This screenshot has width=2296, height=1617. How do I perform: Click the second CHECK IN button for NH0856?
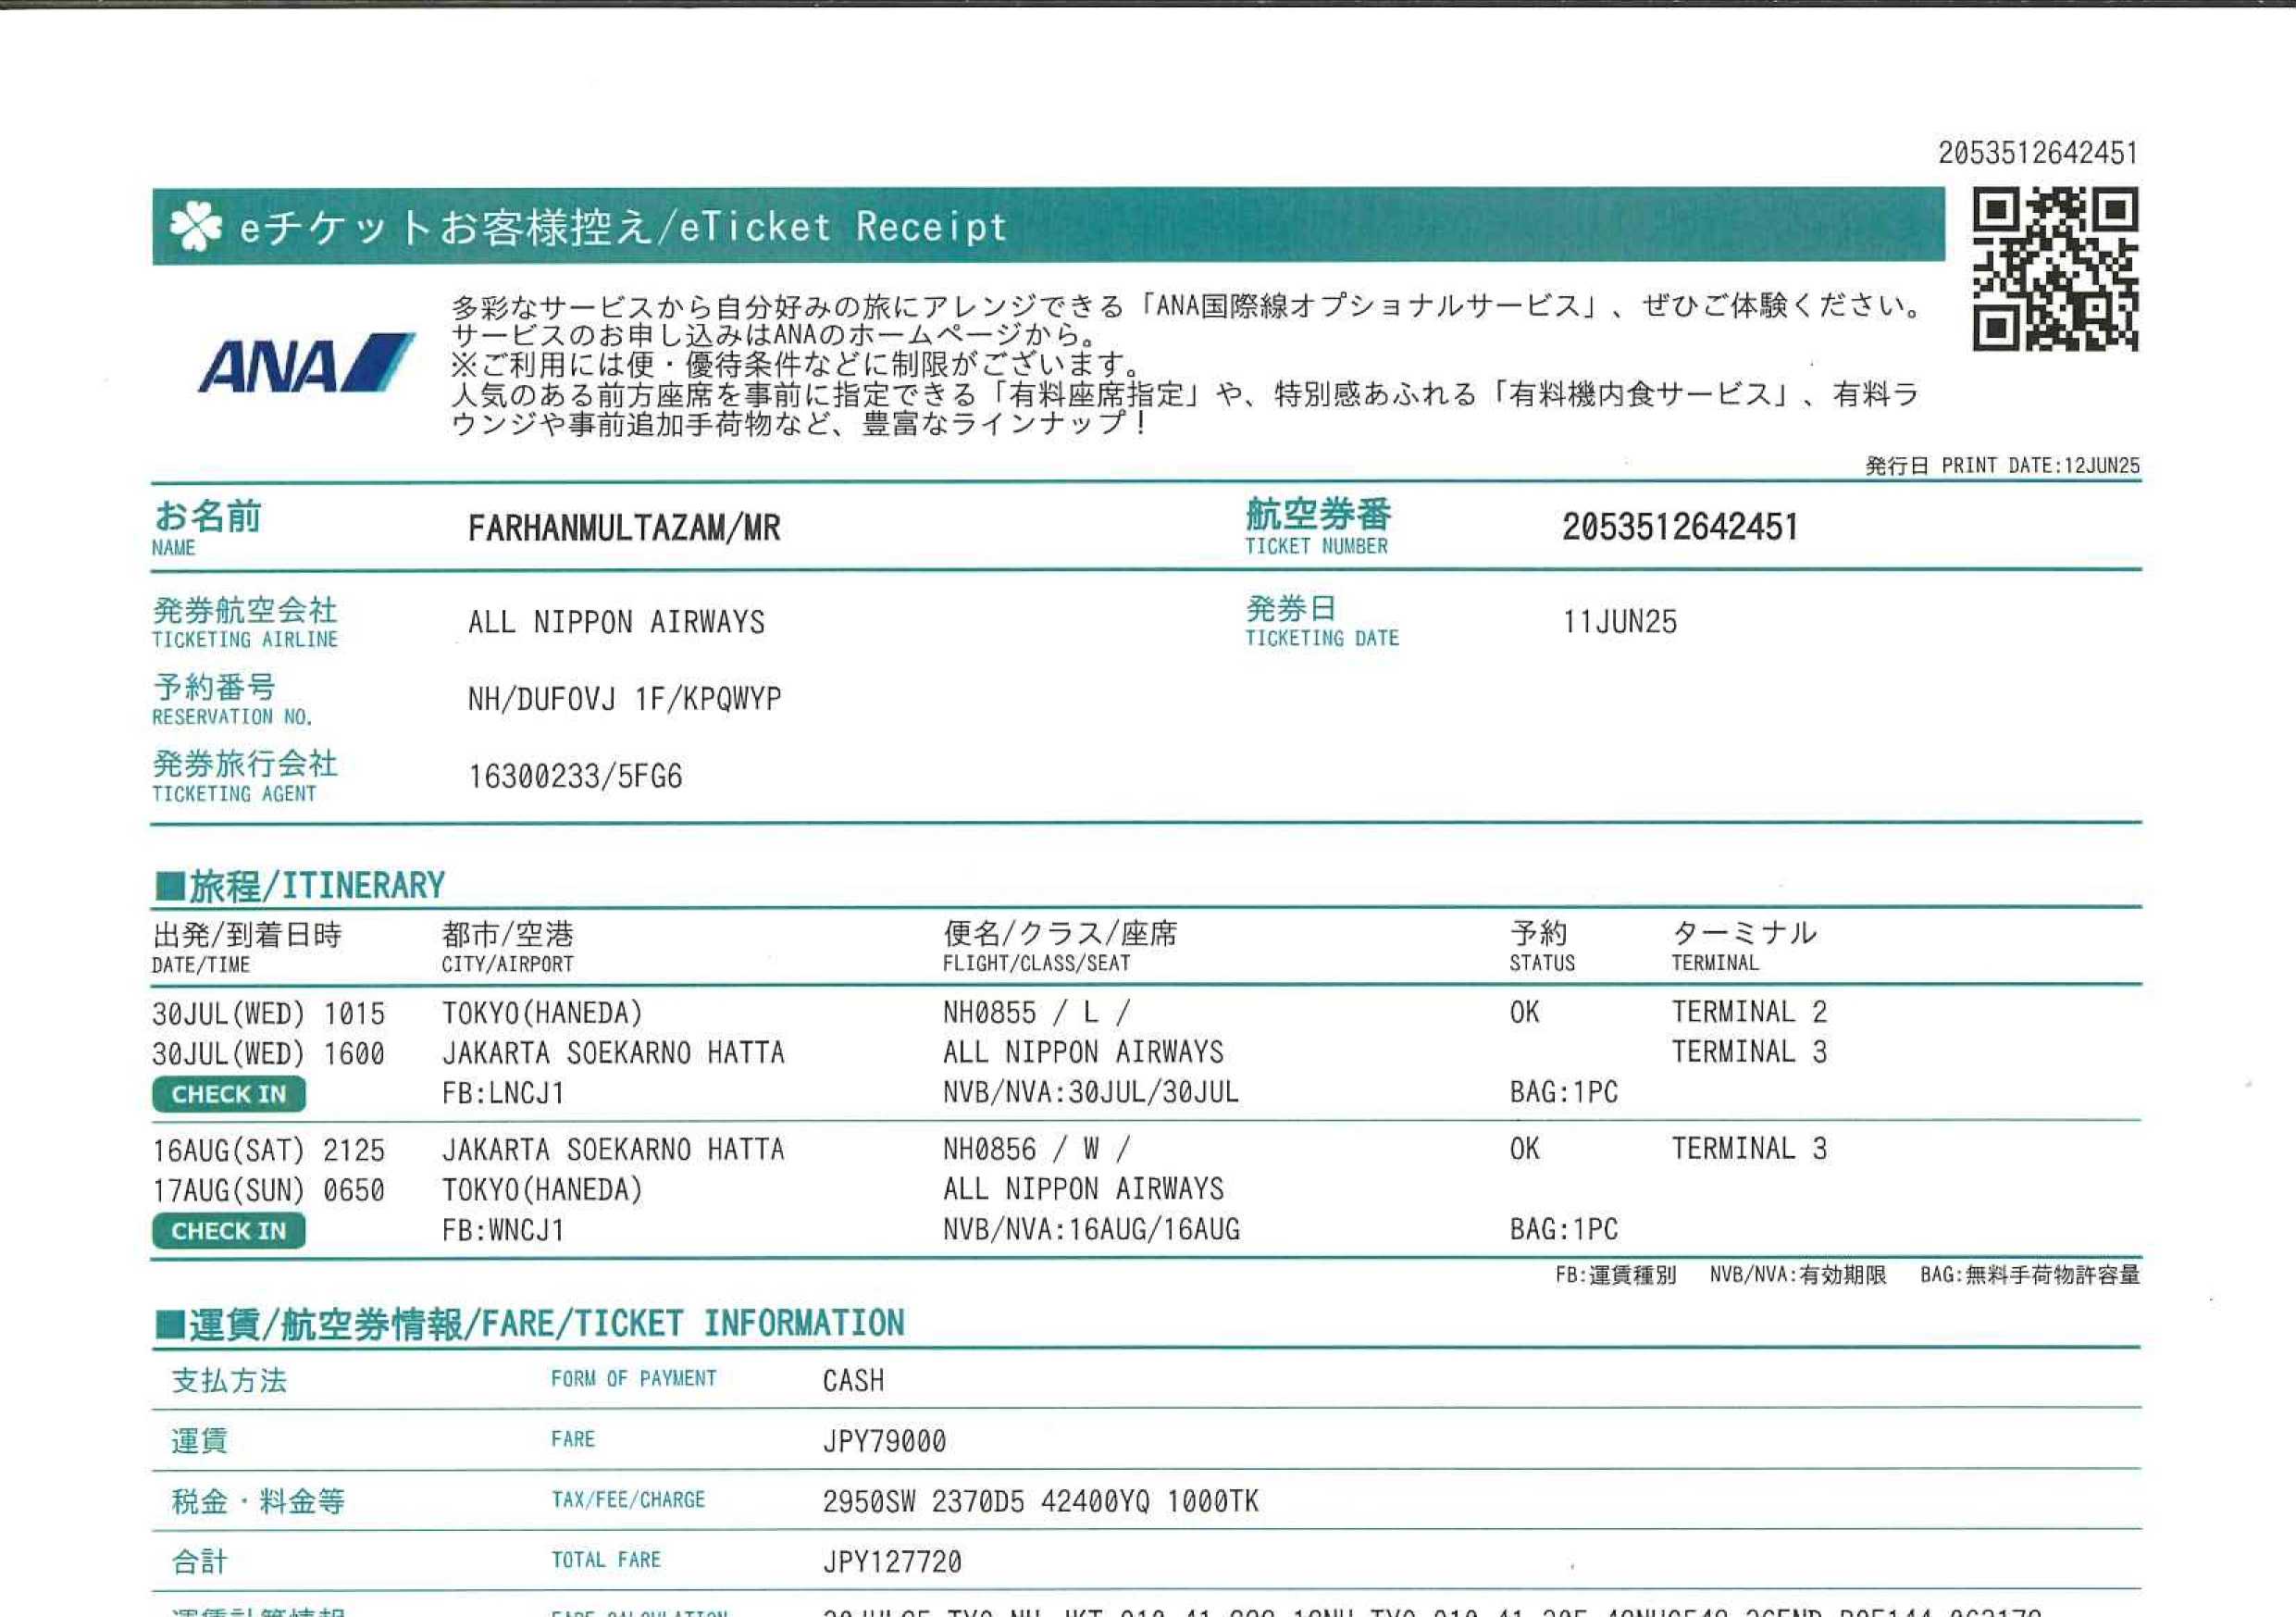point(228,1231)
